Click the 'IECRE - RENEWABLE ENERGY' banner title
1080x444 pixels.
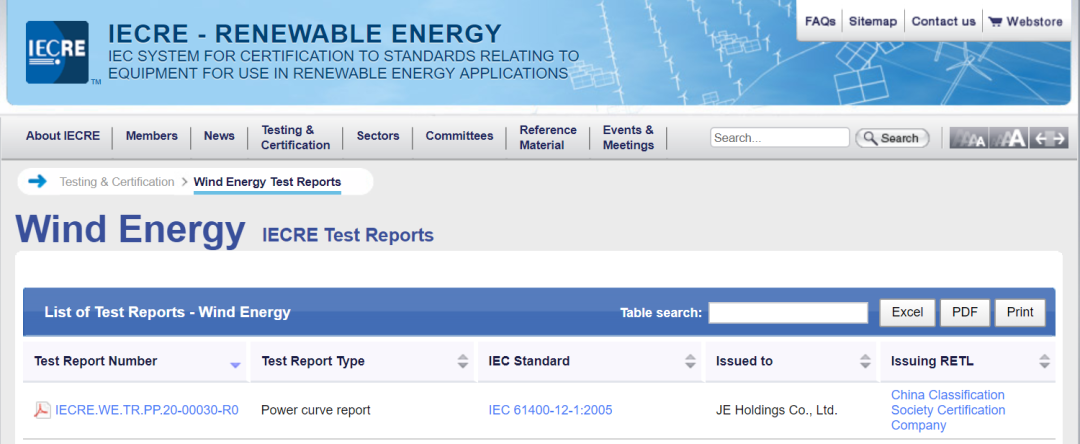pos(305,34)
